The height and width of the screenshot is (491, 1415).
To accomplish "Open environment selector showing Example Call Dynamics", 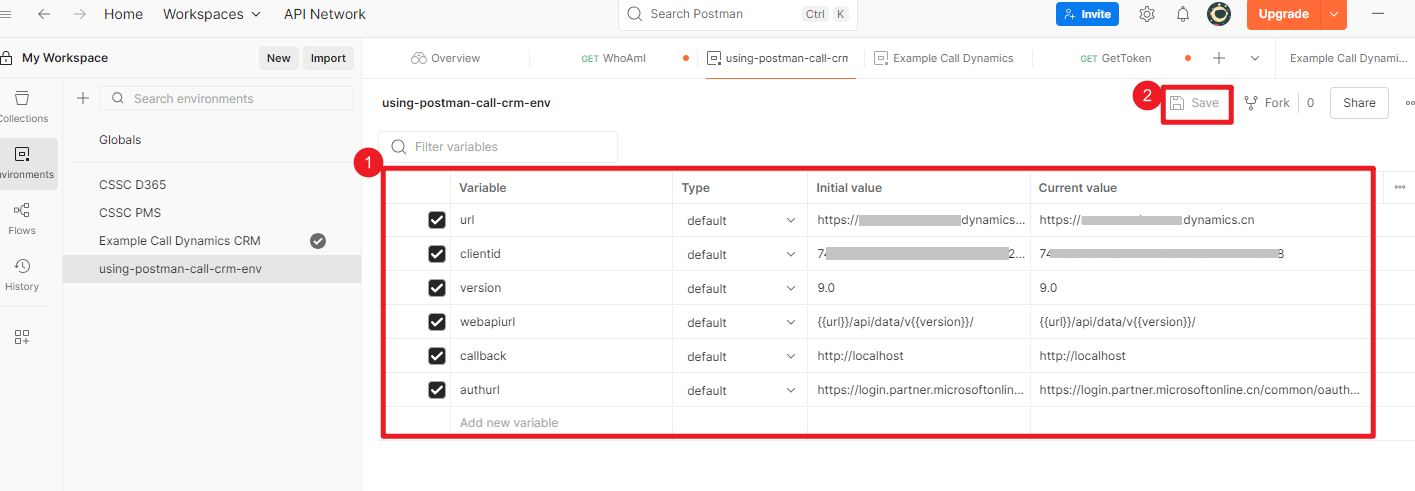I will pyautogui.click(x=1348, y=58).
